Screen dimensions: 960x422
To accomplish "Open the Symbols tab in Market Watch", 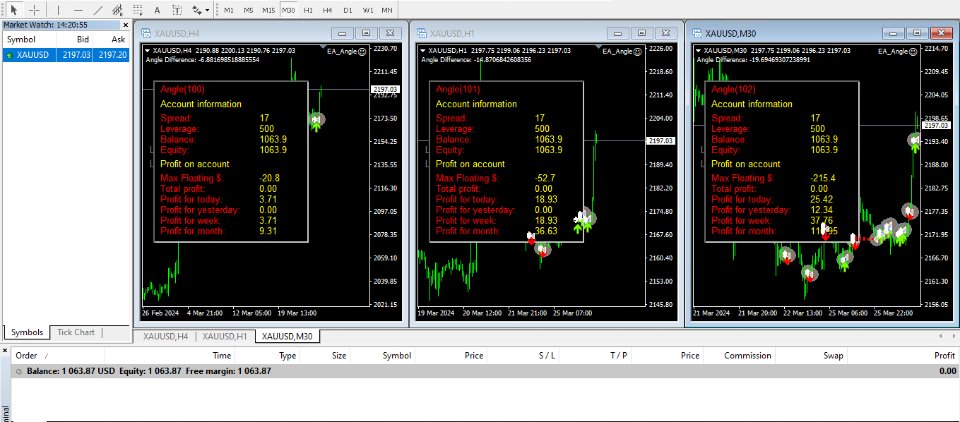I will (27, 332).
